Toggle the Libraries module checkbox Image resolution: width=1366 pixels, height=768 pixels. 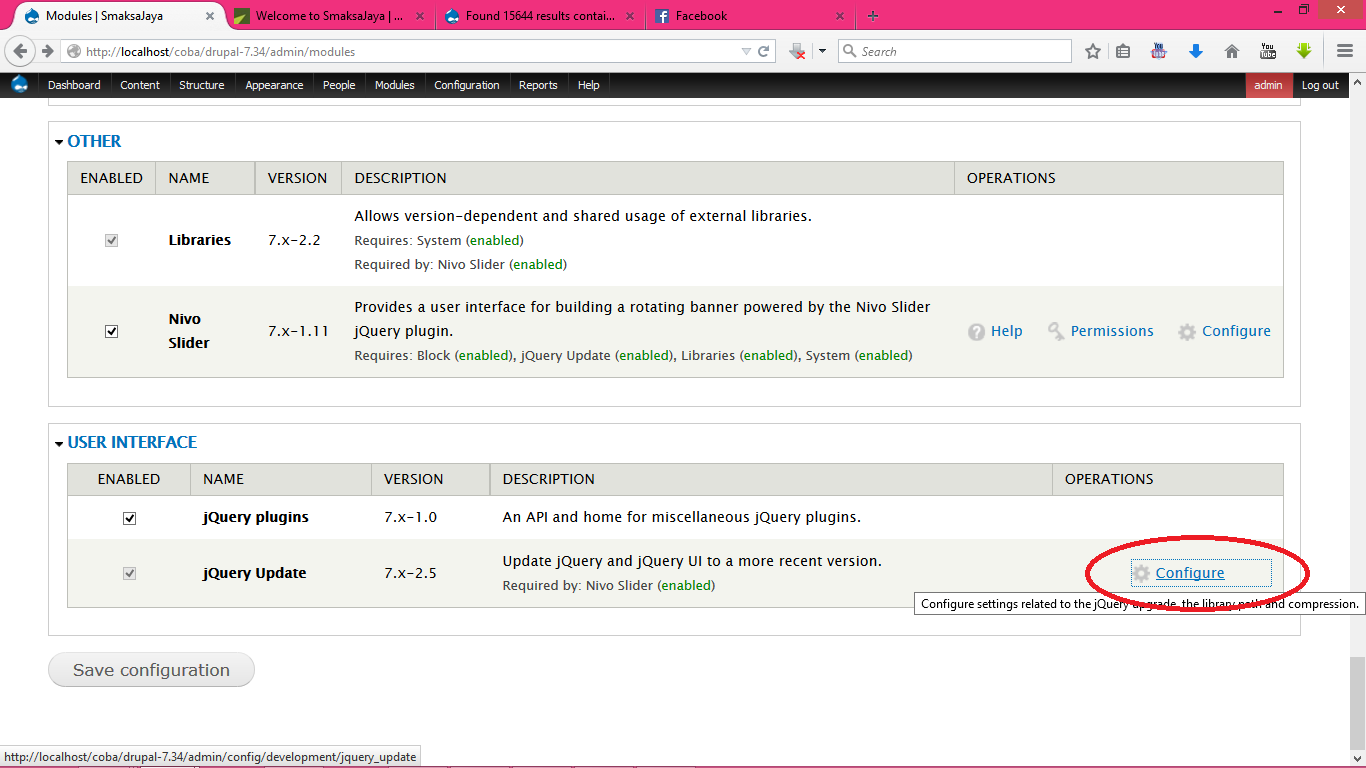point(112,240)
